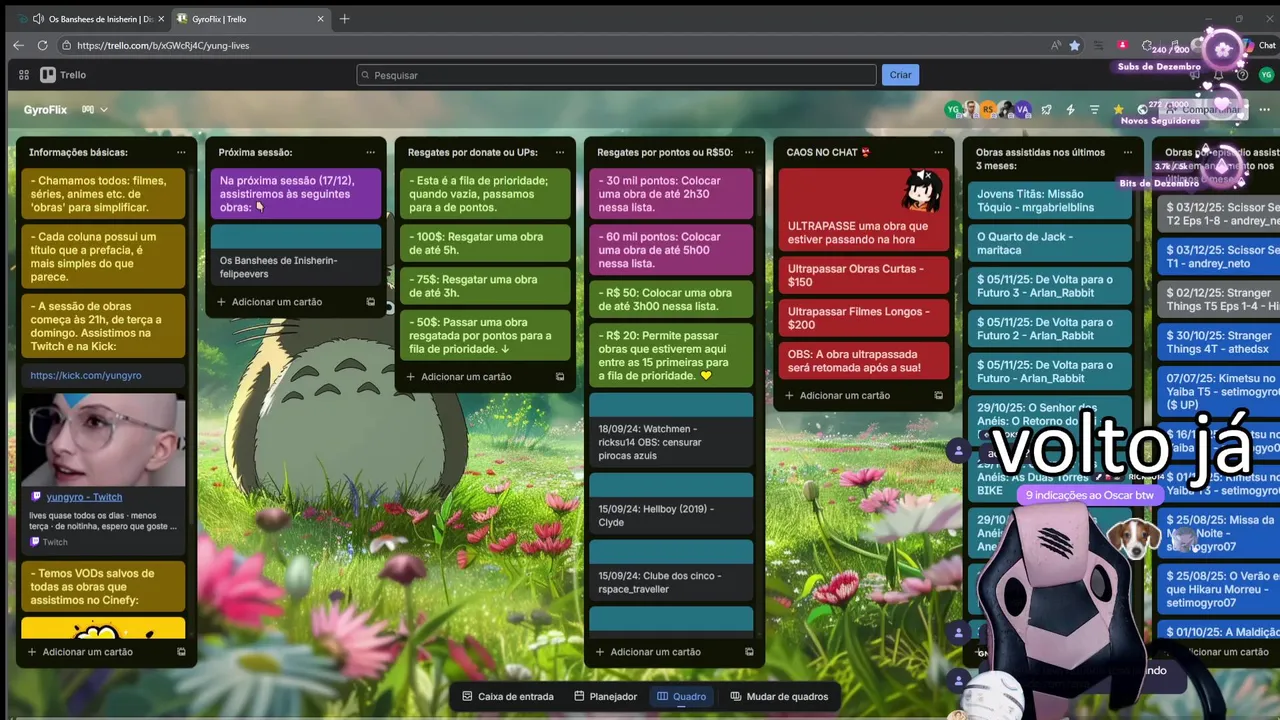Go back in browser
The height and width of the screenshot is (720, 1280).
pyautogui.click(x=18, y=45)
